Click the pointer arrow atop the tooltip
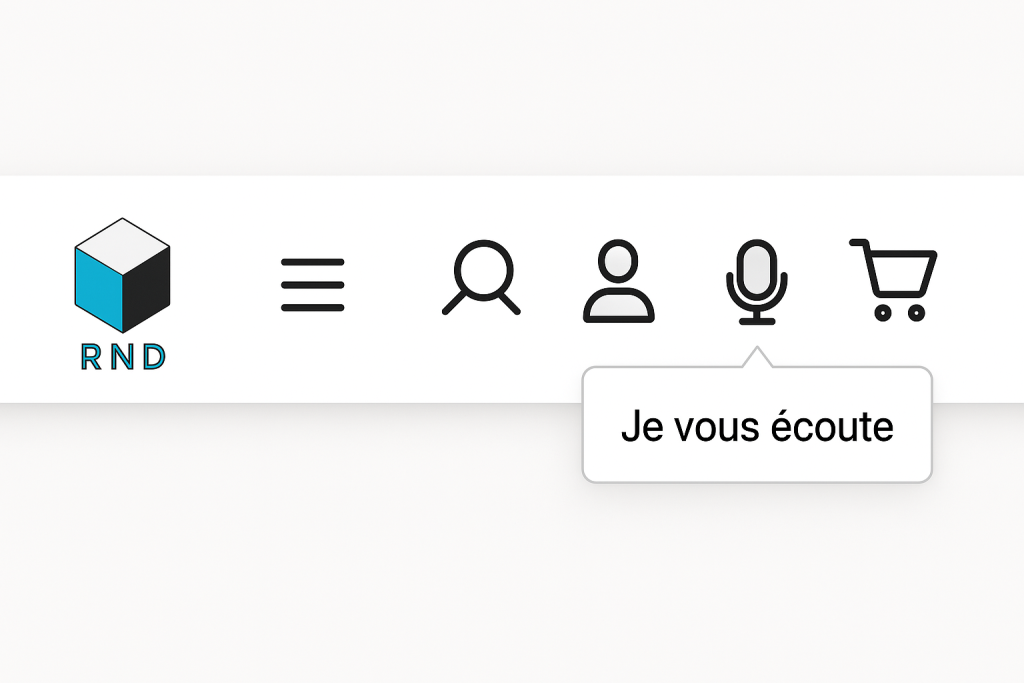 [x=757, y=357]
